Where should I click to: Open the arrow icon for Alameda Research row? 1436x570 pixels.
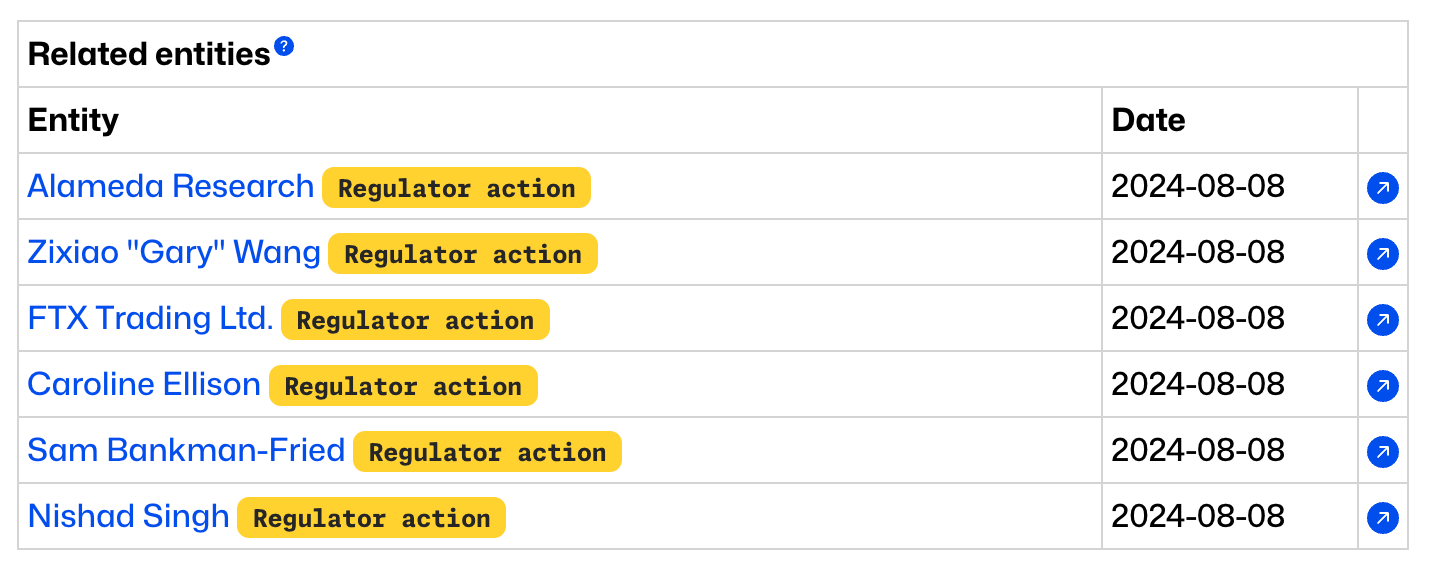coord(1382,188)
